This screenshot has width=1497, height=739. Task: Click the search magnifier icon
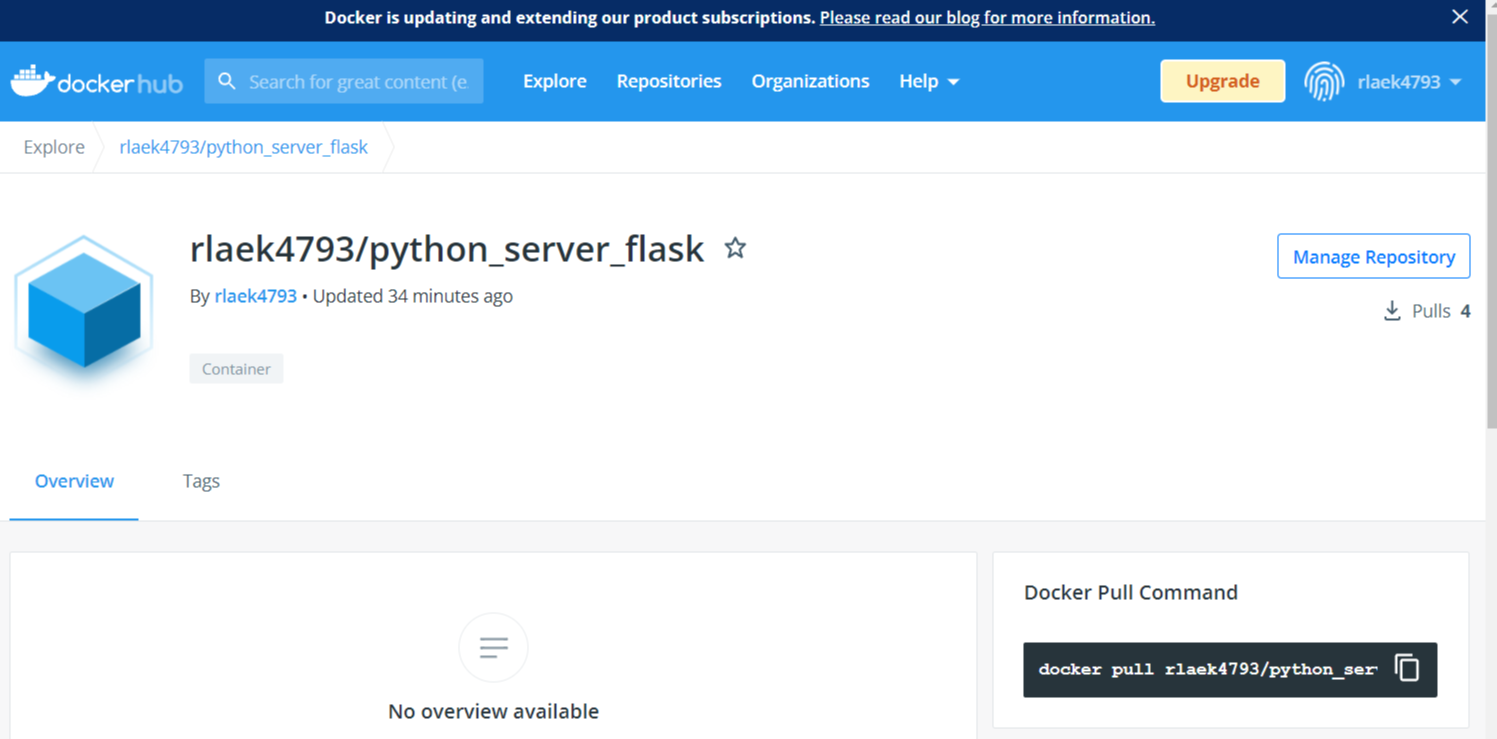coord(227,81)
